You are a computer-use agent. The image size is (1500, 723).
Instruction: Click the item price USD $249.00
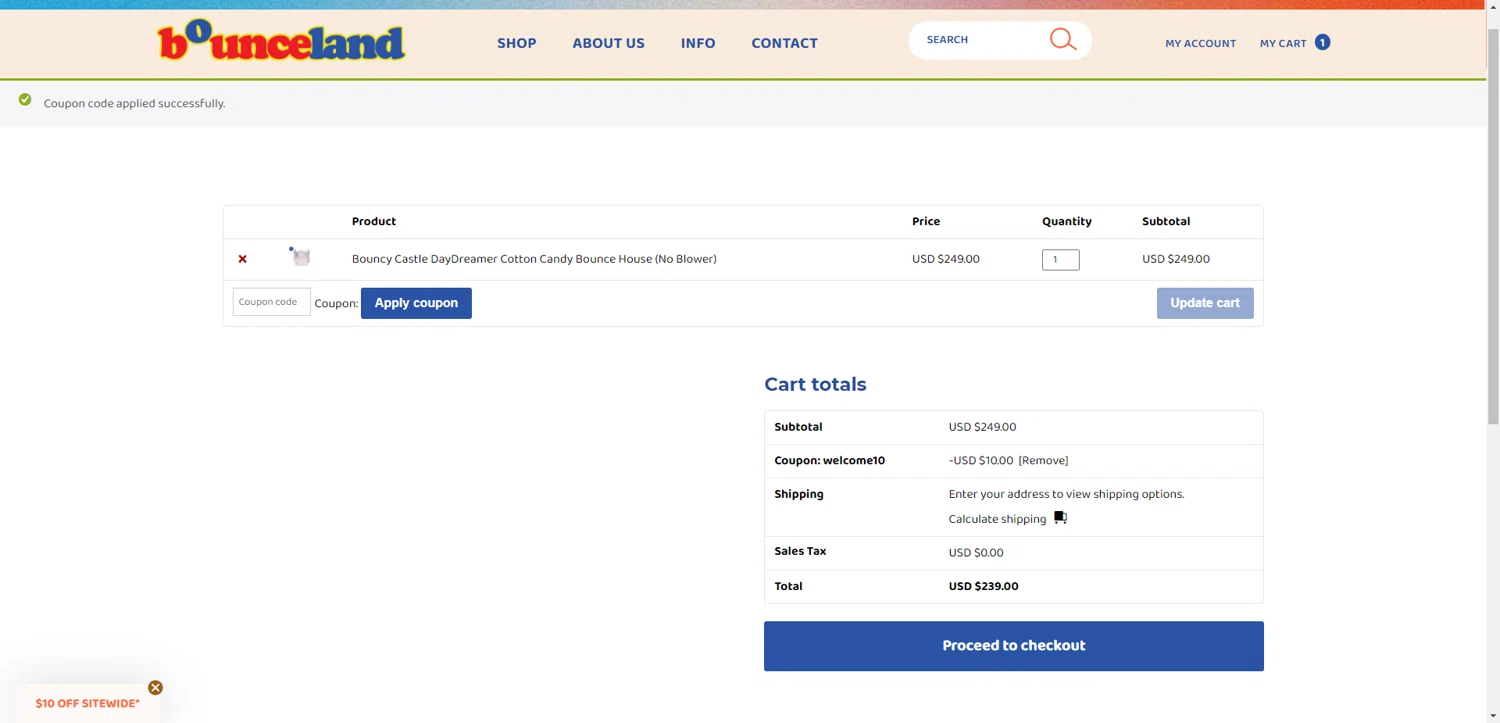pyautogui.click(x=946, y=259)
